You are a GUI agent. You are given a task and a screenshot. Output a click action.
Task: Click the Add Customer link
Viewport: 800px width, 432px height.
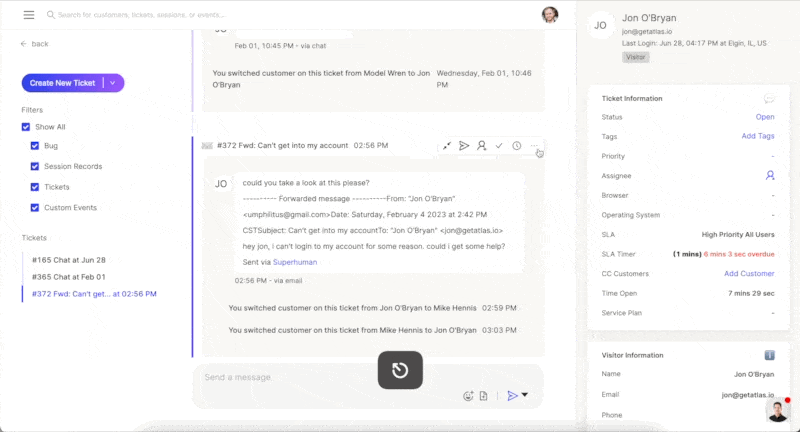[749, 273]
